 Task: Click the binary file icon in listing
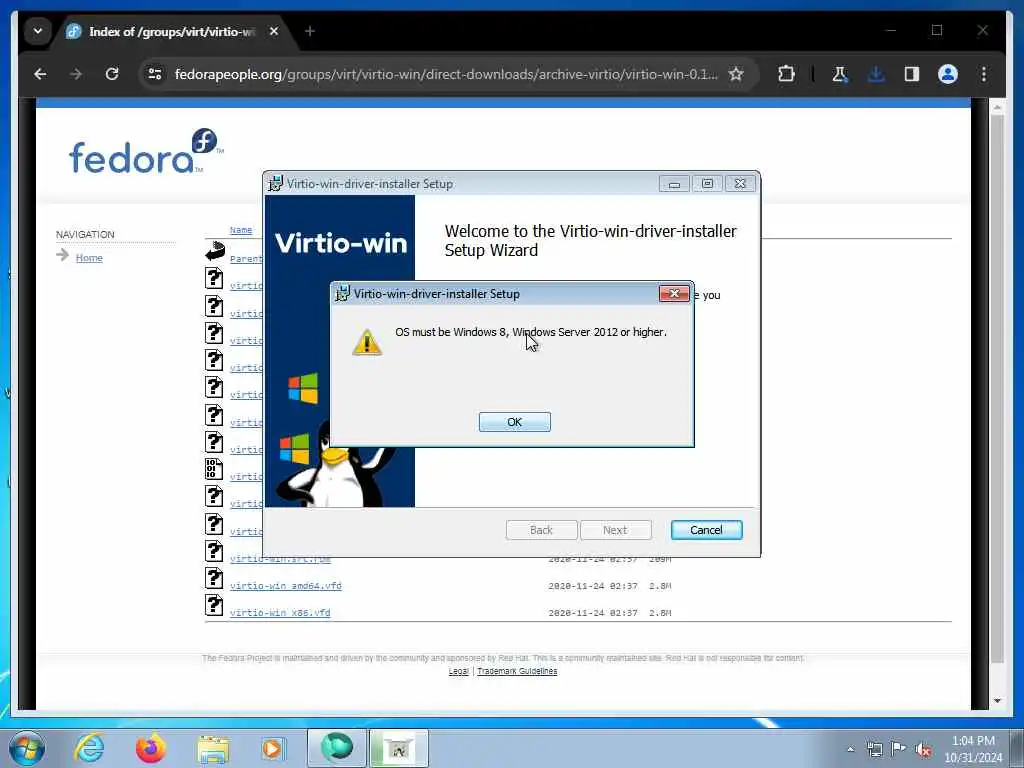point(214,469)
